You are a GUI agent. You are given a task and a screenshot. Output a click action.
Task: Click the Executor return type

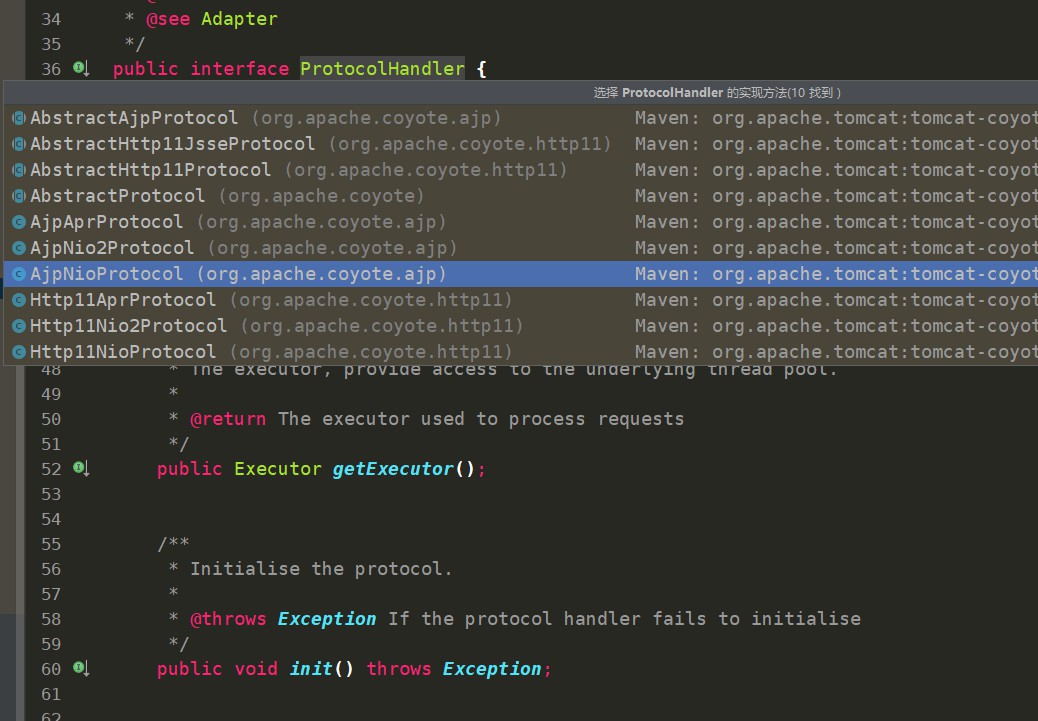click(x=277, y=469)
